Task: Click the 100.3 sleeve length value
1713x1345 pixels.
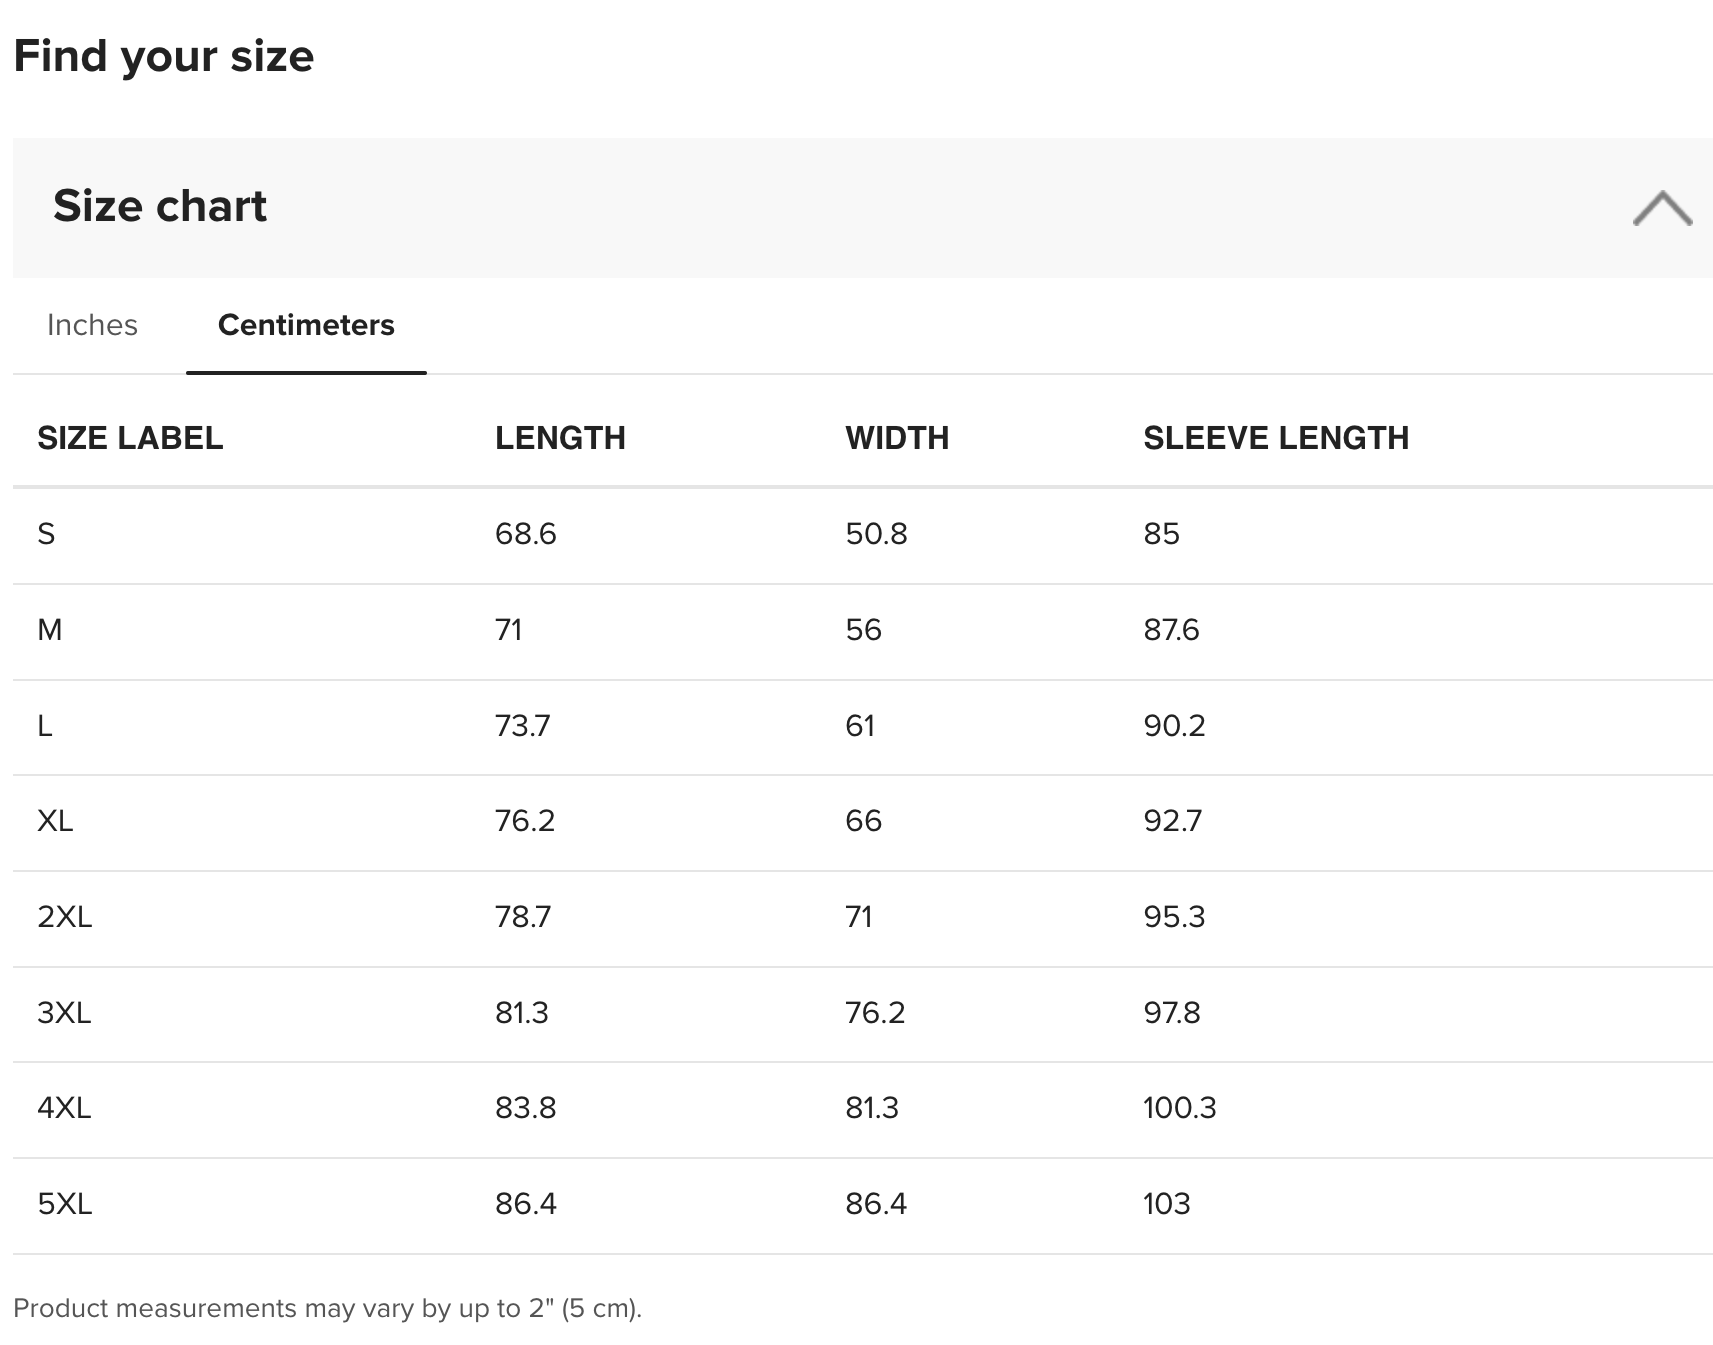Action: tap(1180, 1108)
